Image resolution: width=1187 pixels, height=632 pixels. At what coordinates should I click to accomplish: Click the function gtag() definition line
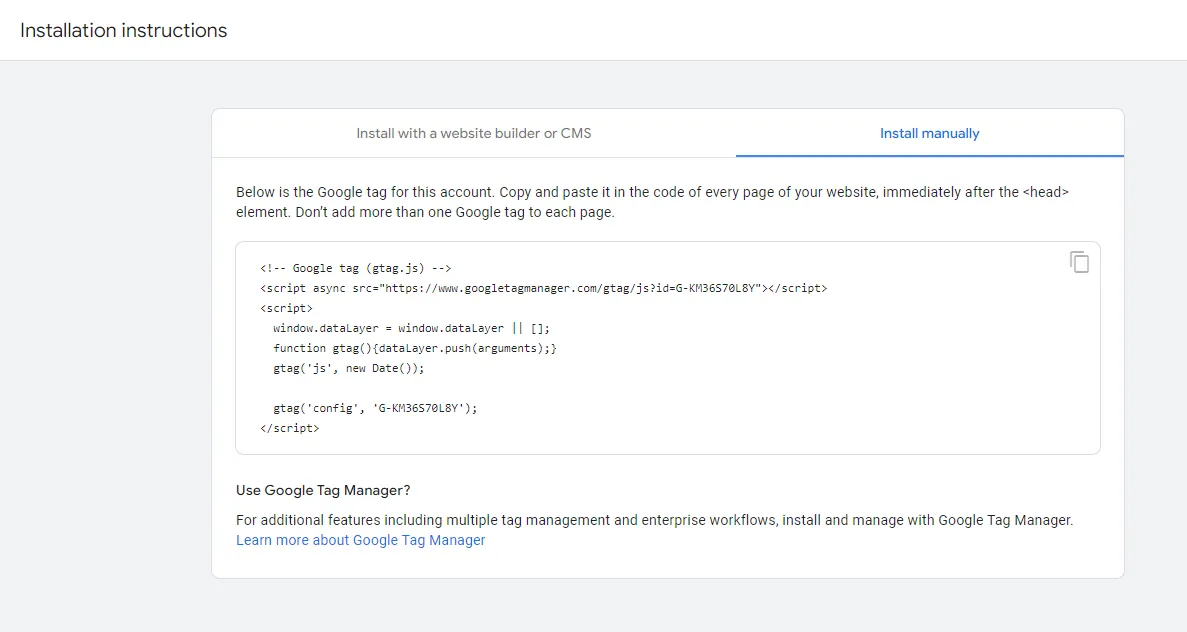[414, 348]
